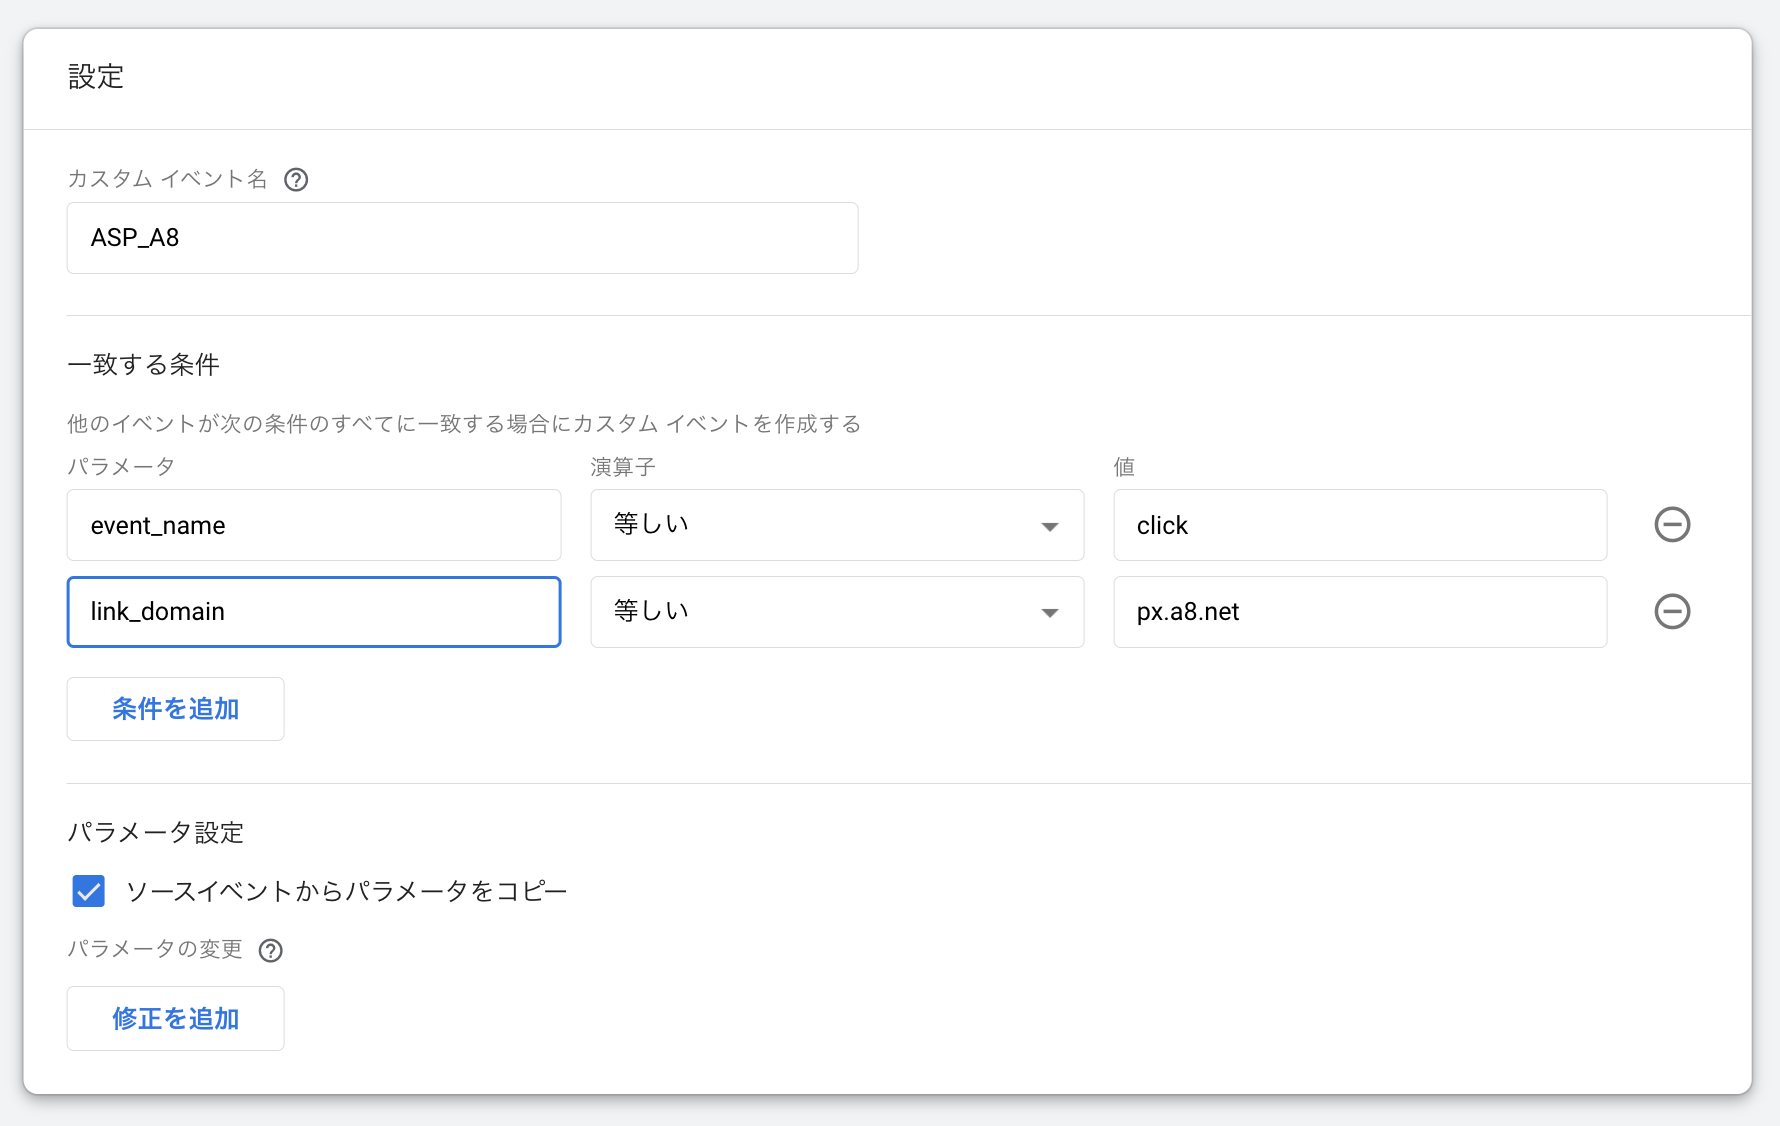Click the 修正を追加 button

(175, 1018)
